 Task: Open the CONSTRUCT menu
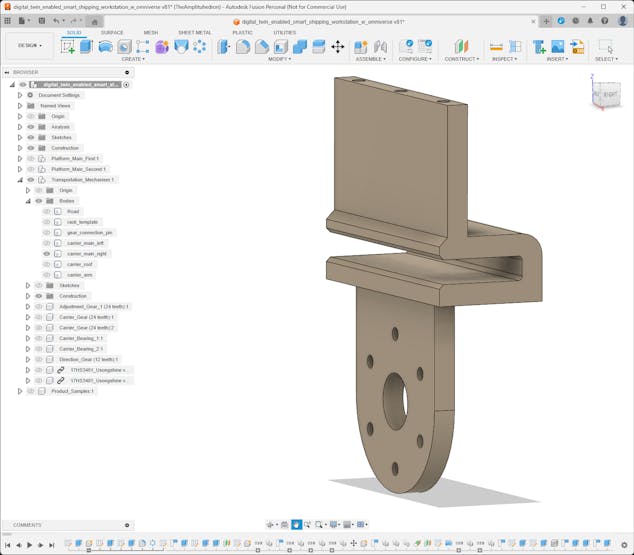coord(461,59)
